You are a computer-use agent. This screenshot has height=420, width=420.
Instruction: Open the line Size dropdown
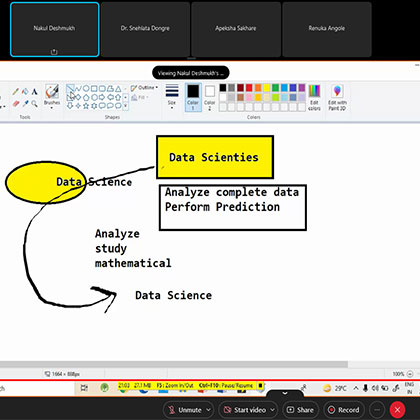click(172, 97)
